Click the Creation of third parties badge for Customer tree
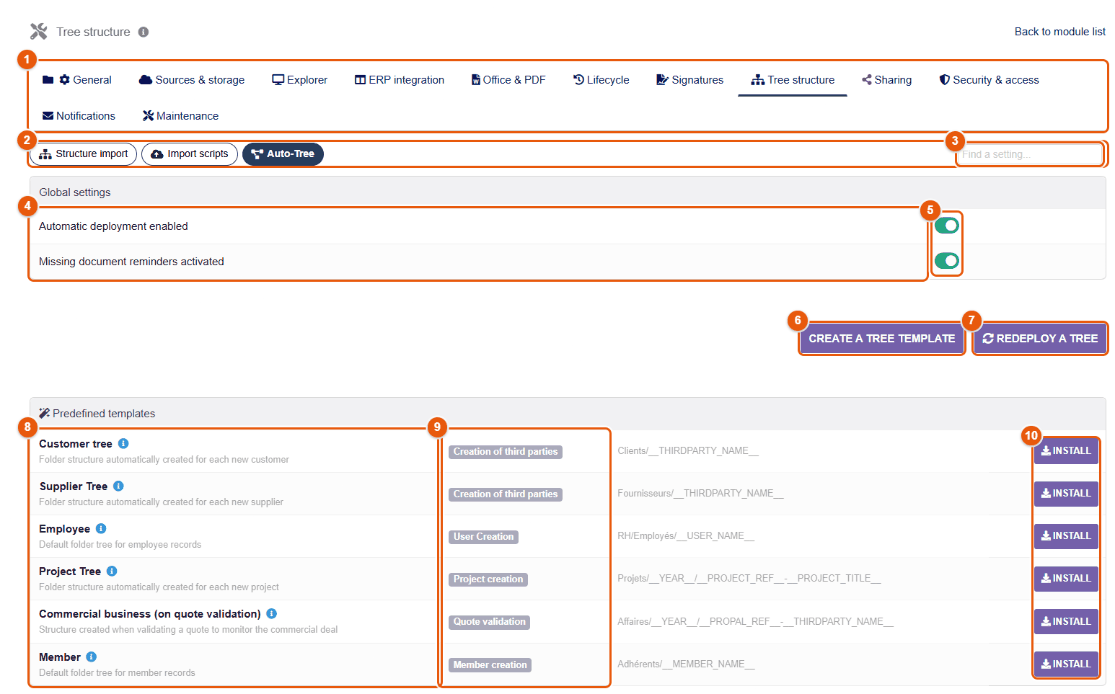The width and height of the screenshot is (1115, 694). [506, 452]
